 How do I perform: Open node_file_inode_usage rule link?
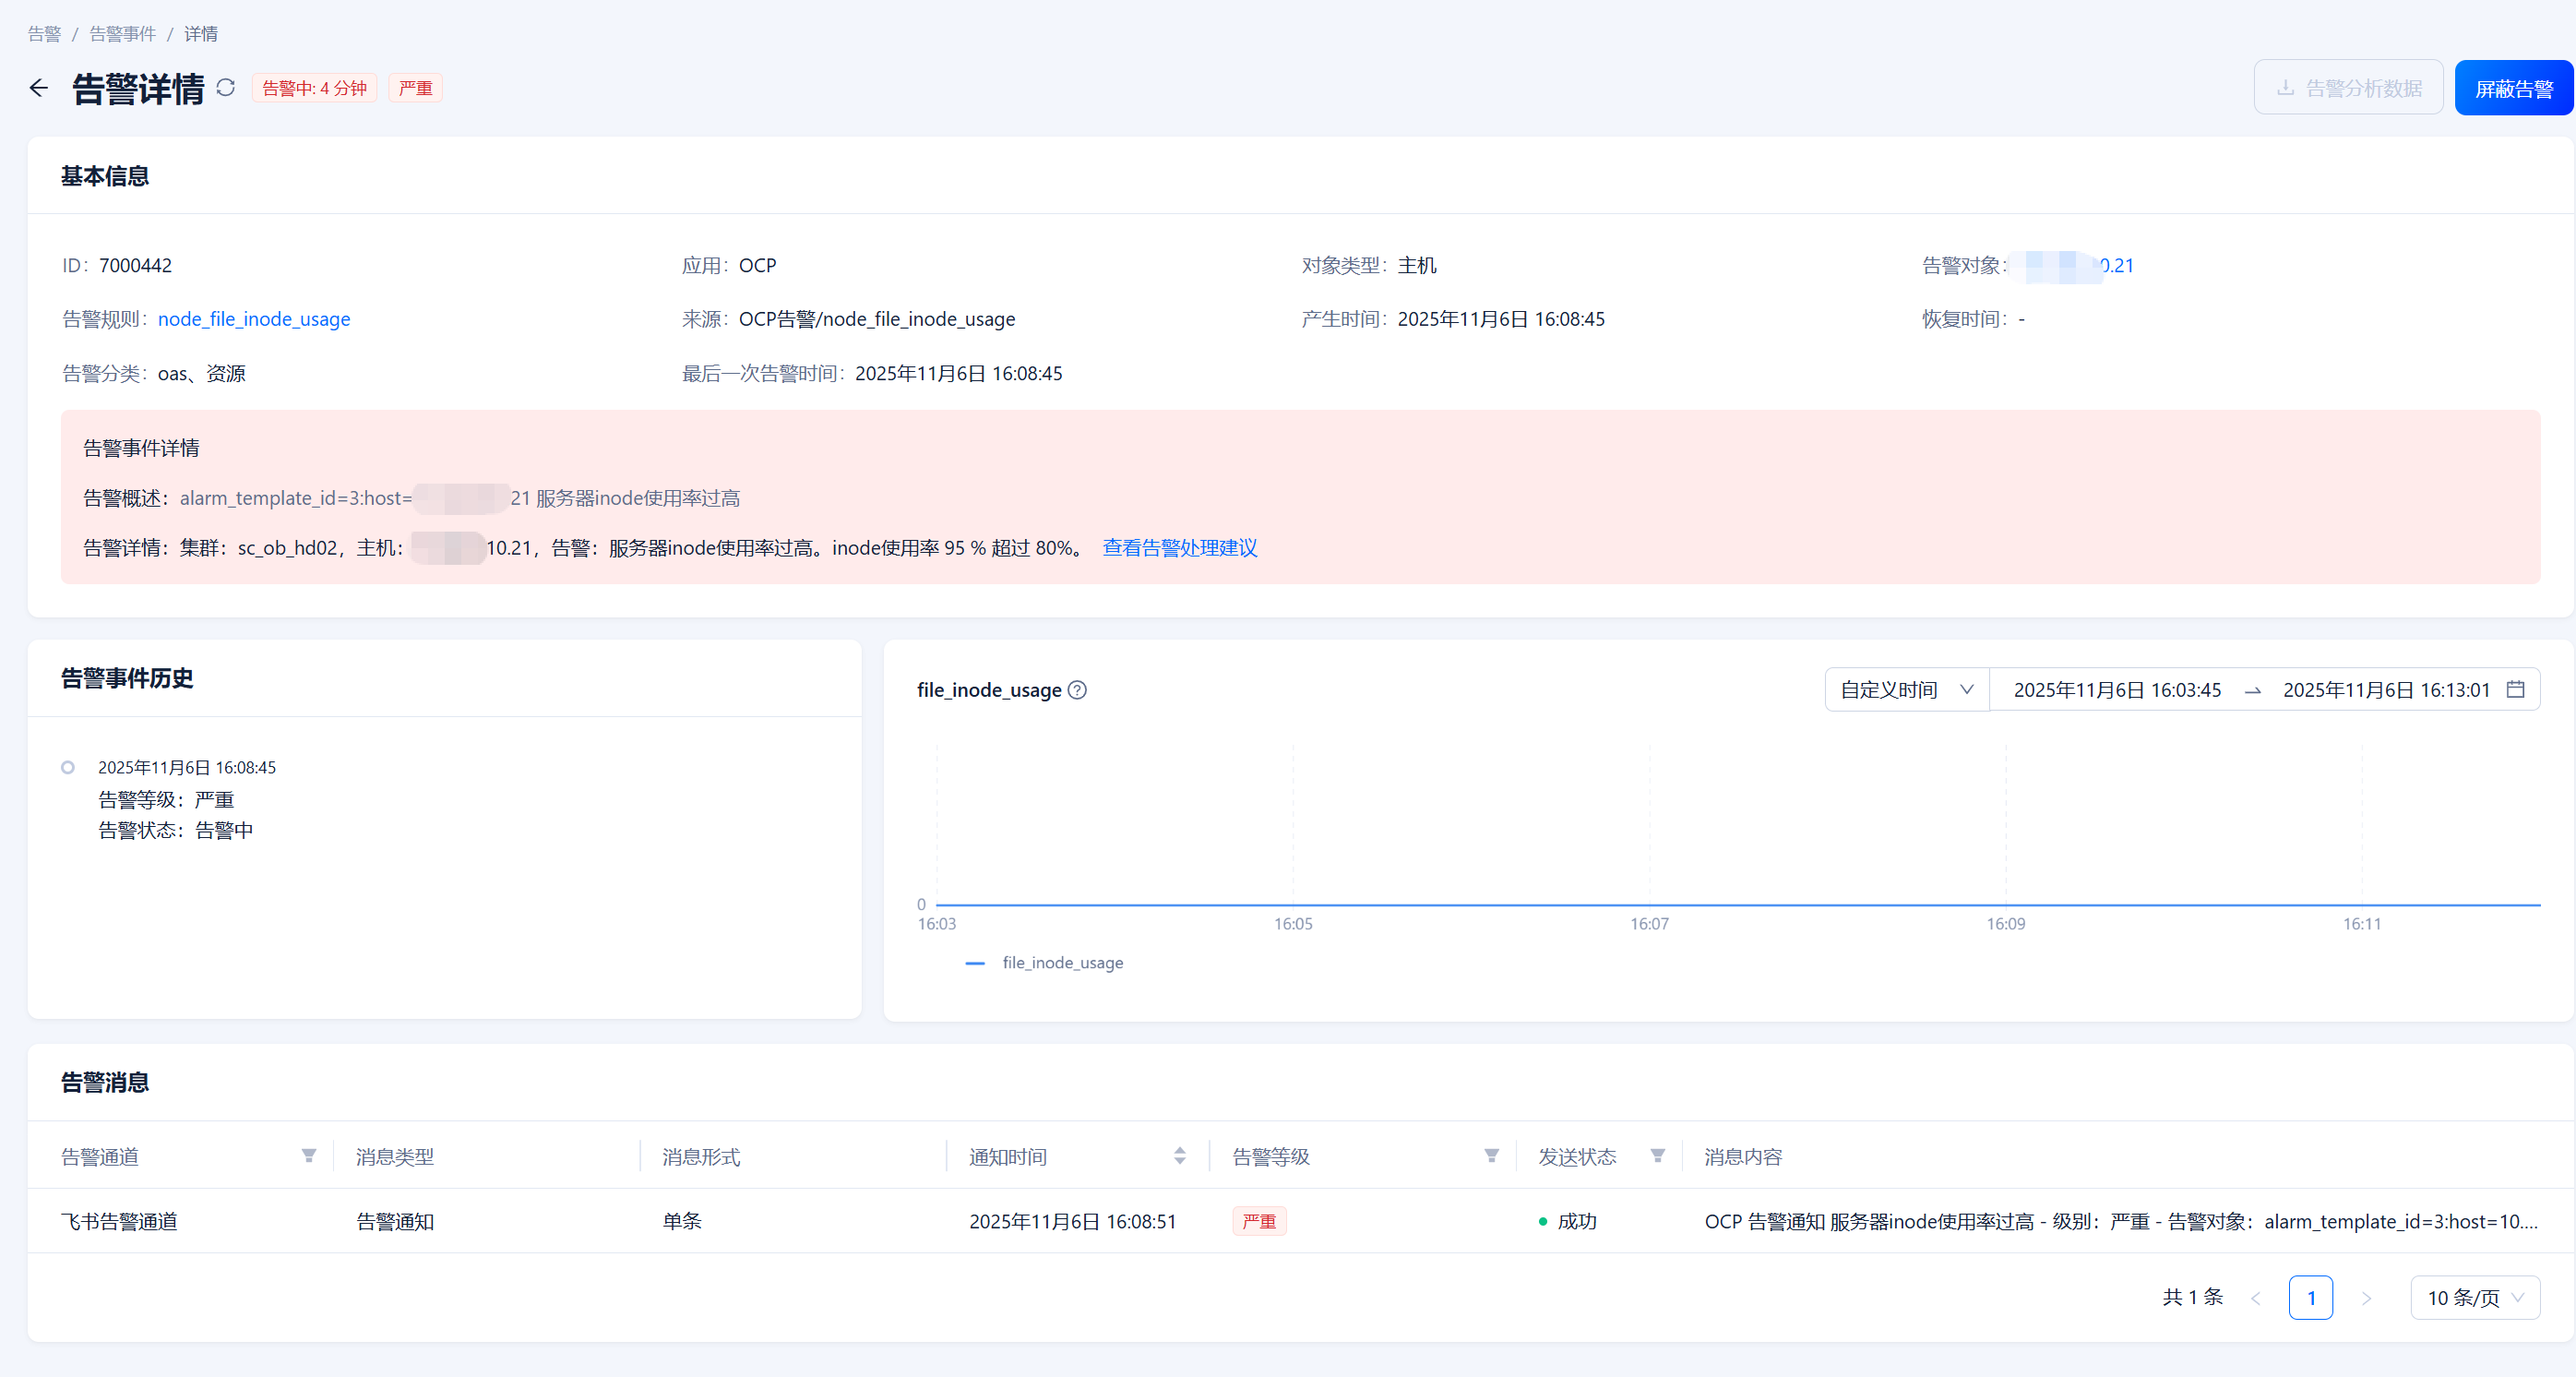254,319
